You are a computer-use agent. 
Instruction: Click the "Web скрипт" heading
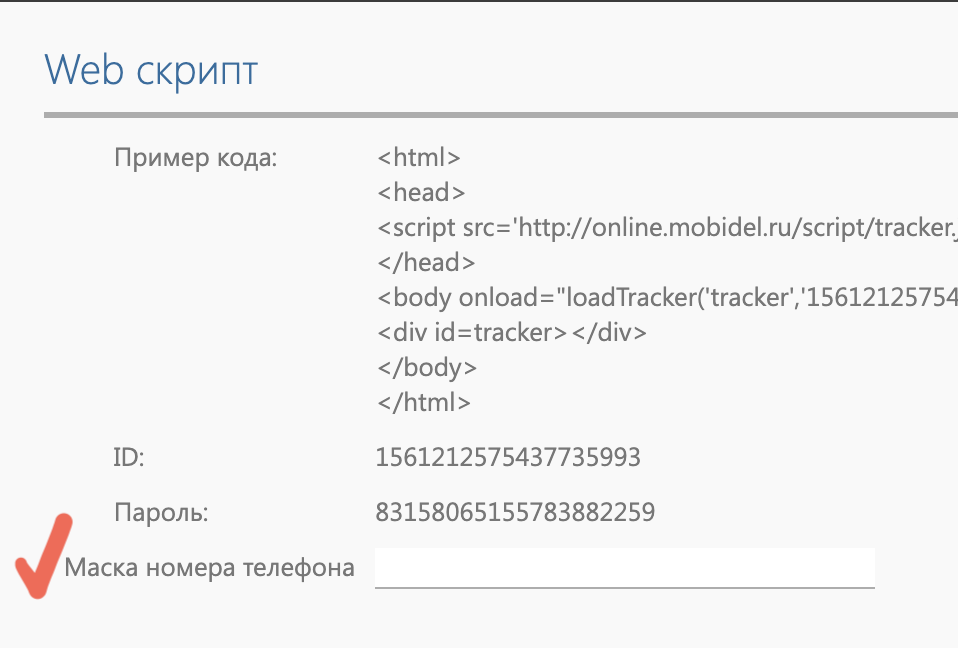(x=151, y=70)
